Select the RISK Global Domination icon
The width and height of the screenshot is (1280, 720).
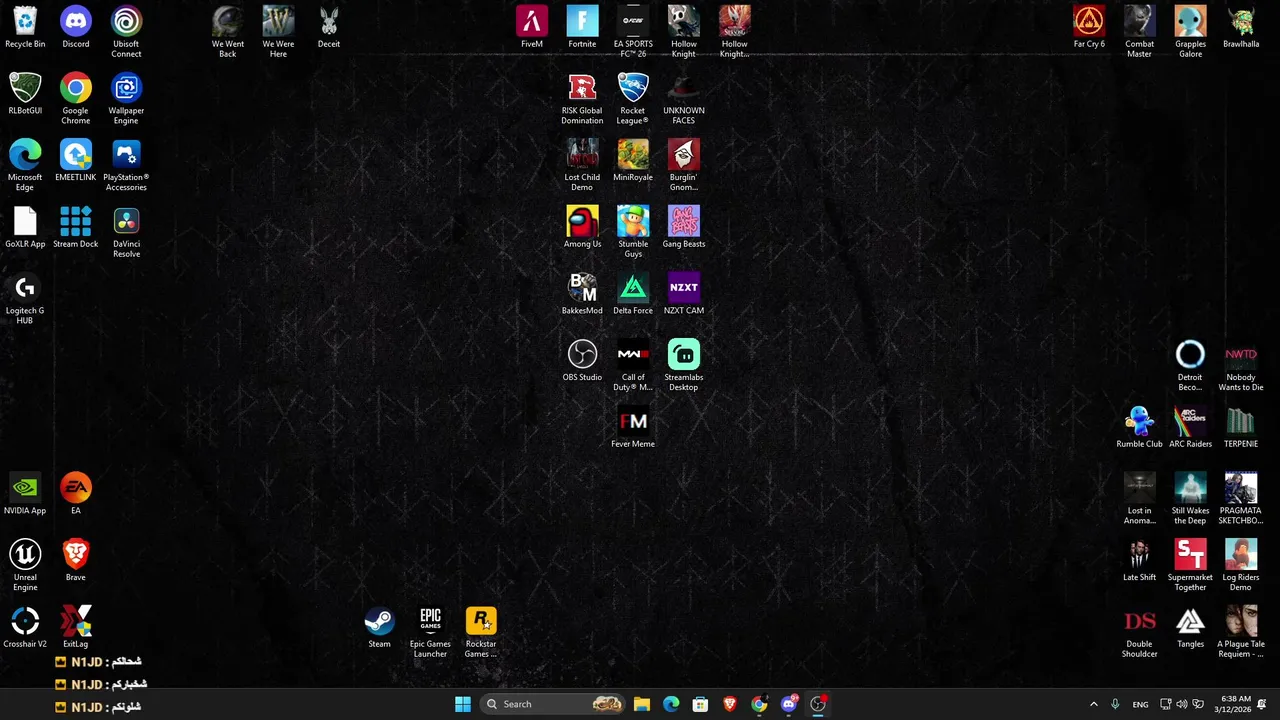pos(582,99)
